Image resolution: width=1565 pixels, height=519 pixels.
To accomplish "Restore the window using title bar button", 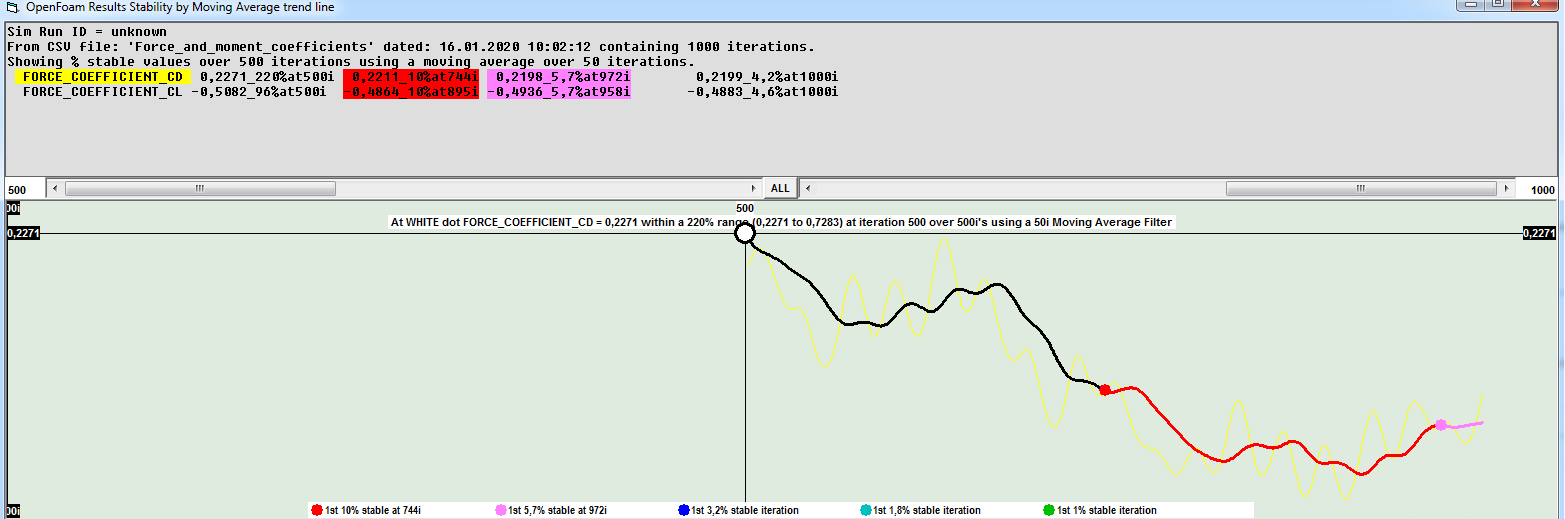I will point(1498,5).
